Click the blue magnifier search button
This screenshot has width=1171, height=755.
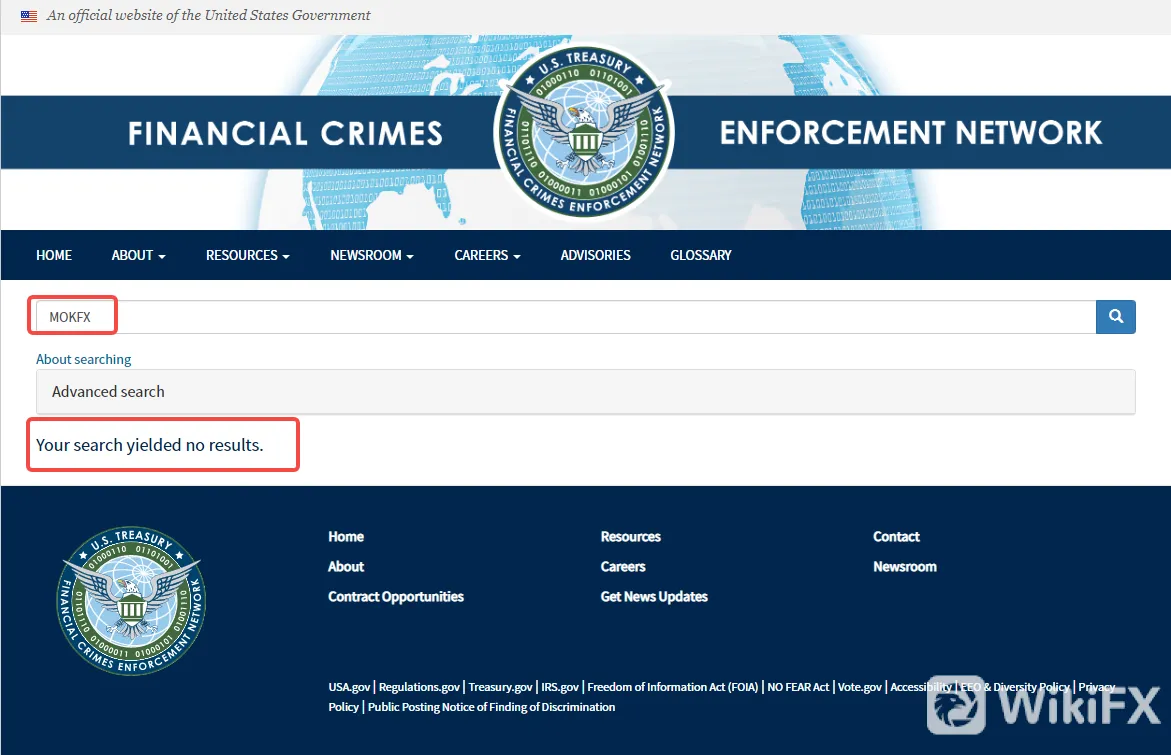point(1115,317)
